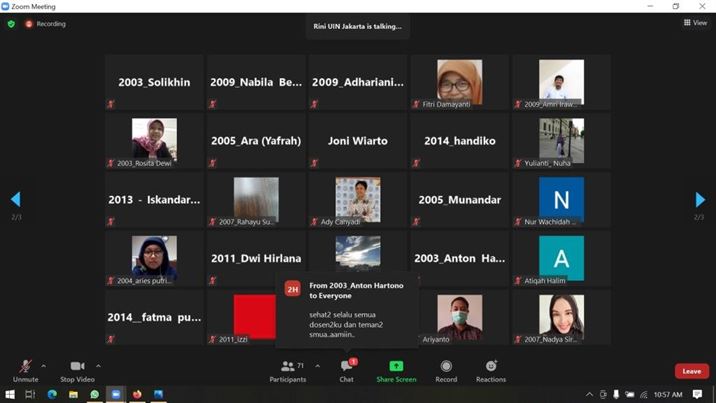Click the red Leave button
Viewport: 716px width, 403px height.
pyautogui.click(x=691, y=371)
